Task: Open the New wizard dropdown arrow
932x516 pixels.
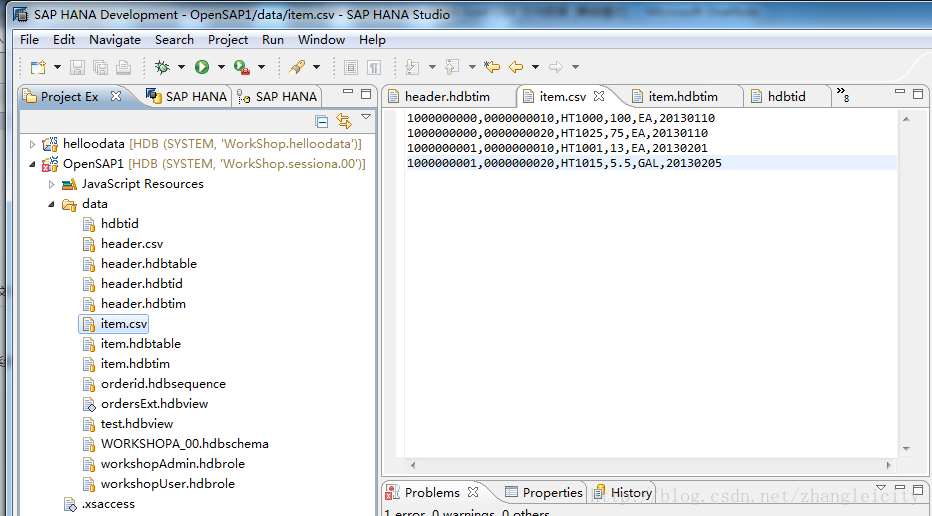Action: click(57, 67)
